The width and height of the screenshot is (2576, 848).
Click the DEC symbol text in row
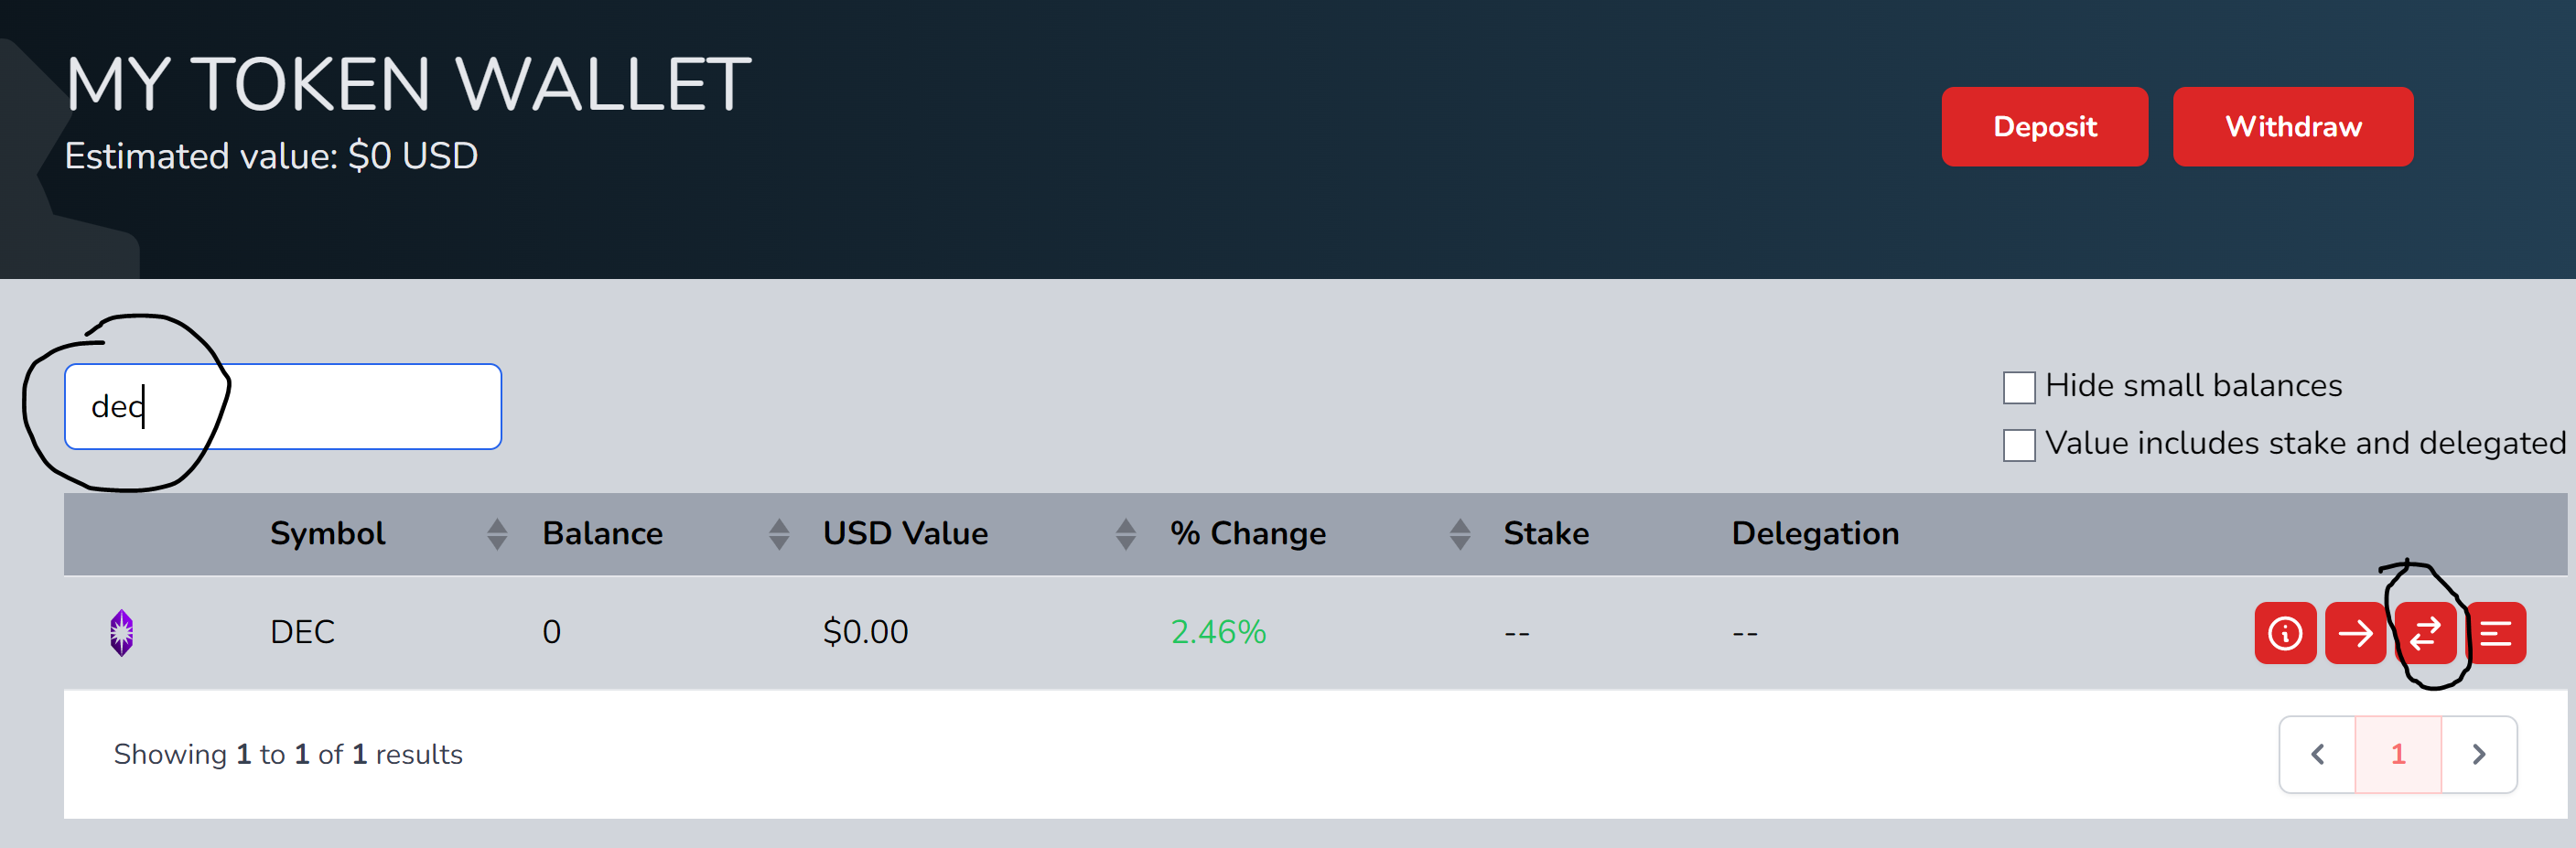pyautogui.click(x=302, y=632)
